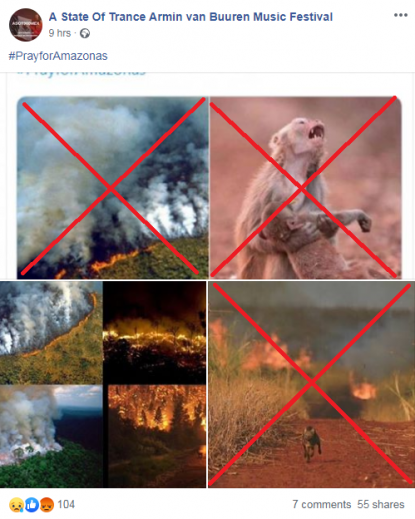Open the three-dot post options menu
This screenshot has width=415, height=519.
click(400, 15)
